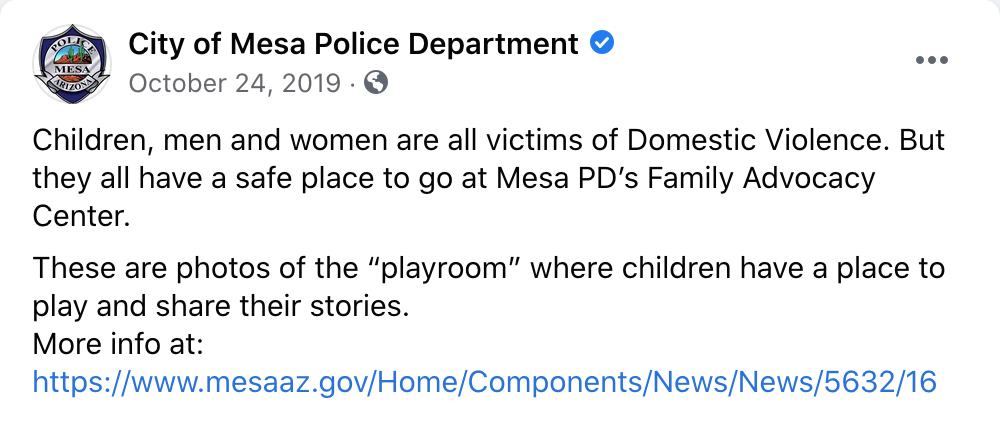Open the October 24, 2019 post timestamp
The image size is (1000, 422).
coord(235,83)
